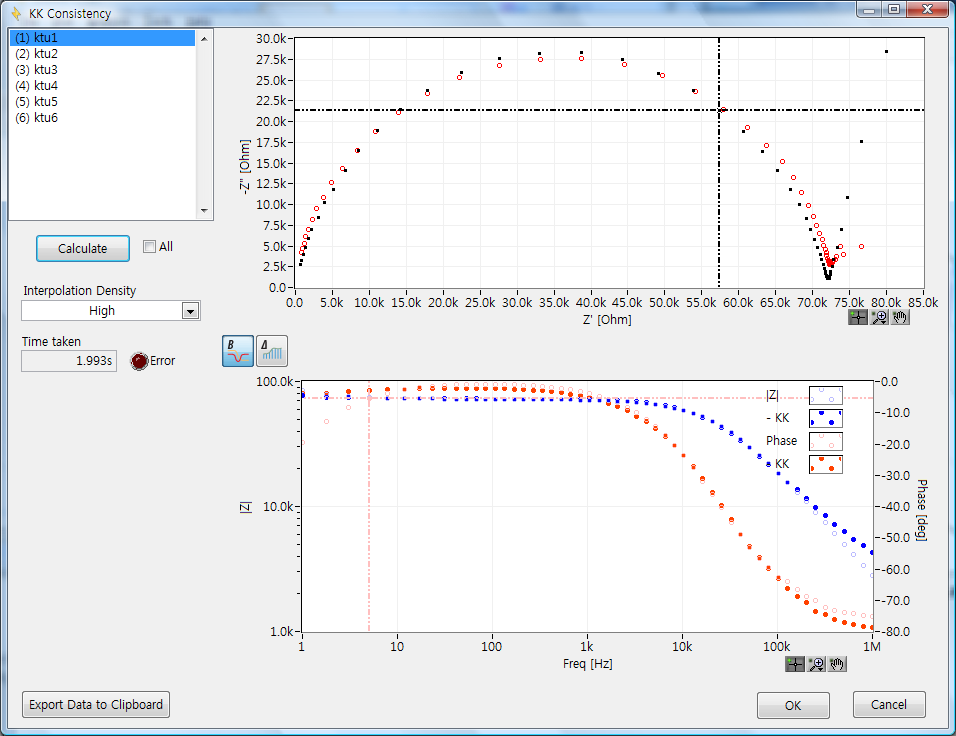Activate Nyquist plot crosshair cursor tool
This screenshot has width=956, height=736.
(858, 317)
